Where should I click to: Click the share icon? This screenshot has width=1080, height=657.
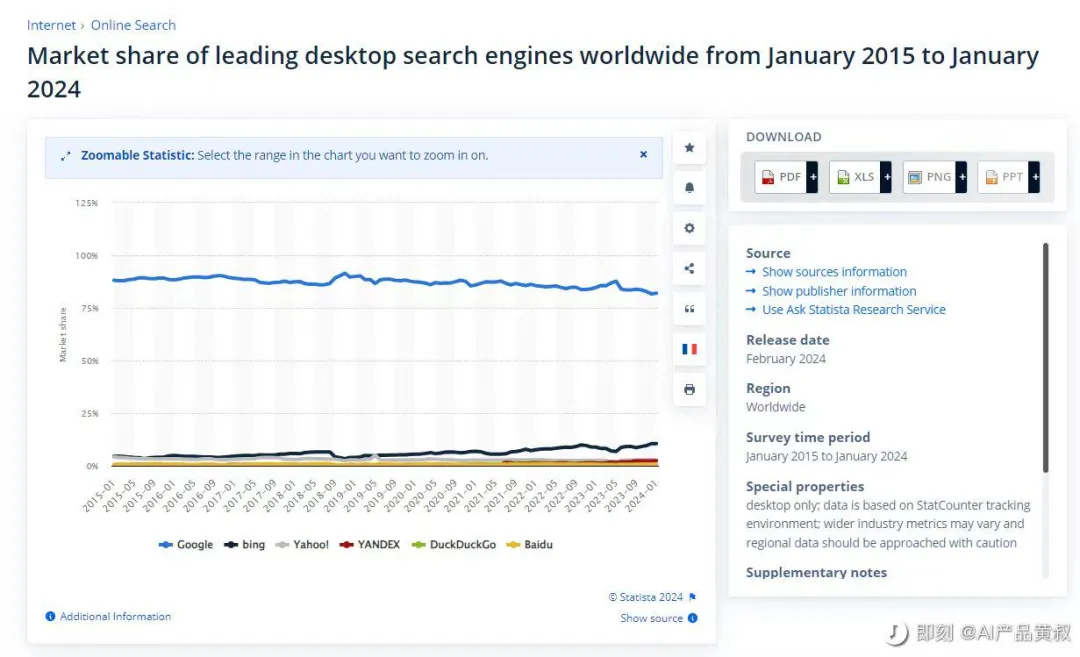click(689, 269)
